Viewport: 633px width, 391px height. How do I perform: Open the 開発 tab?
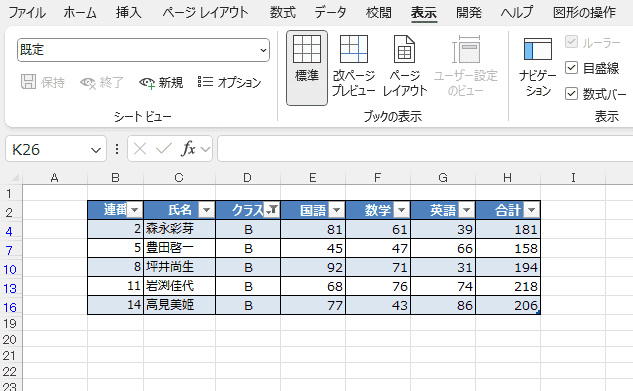point(469,13)
